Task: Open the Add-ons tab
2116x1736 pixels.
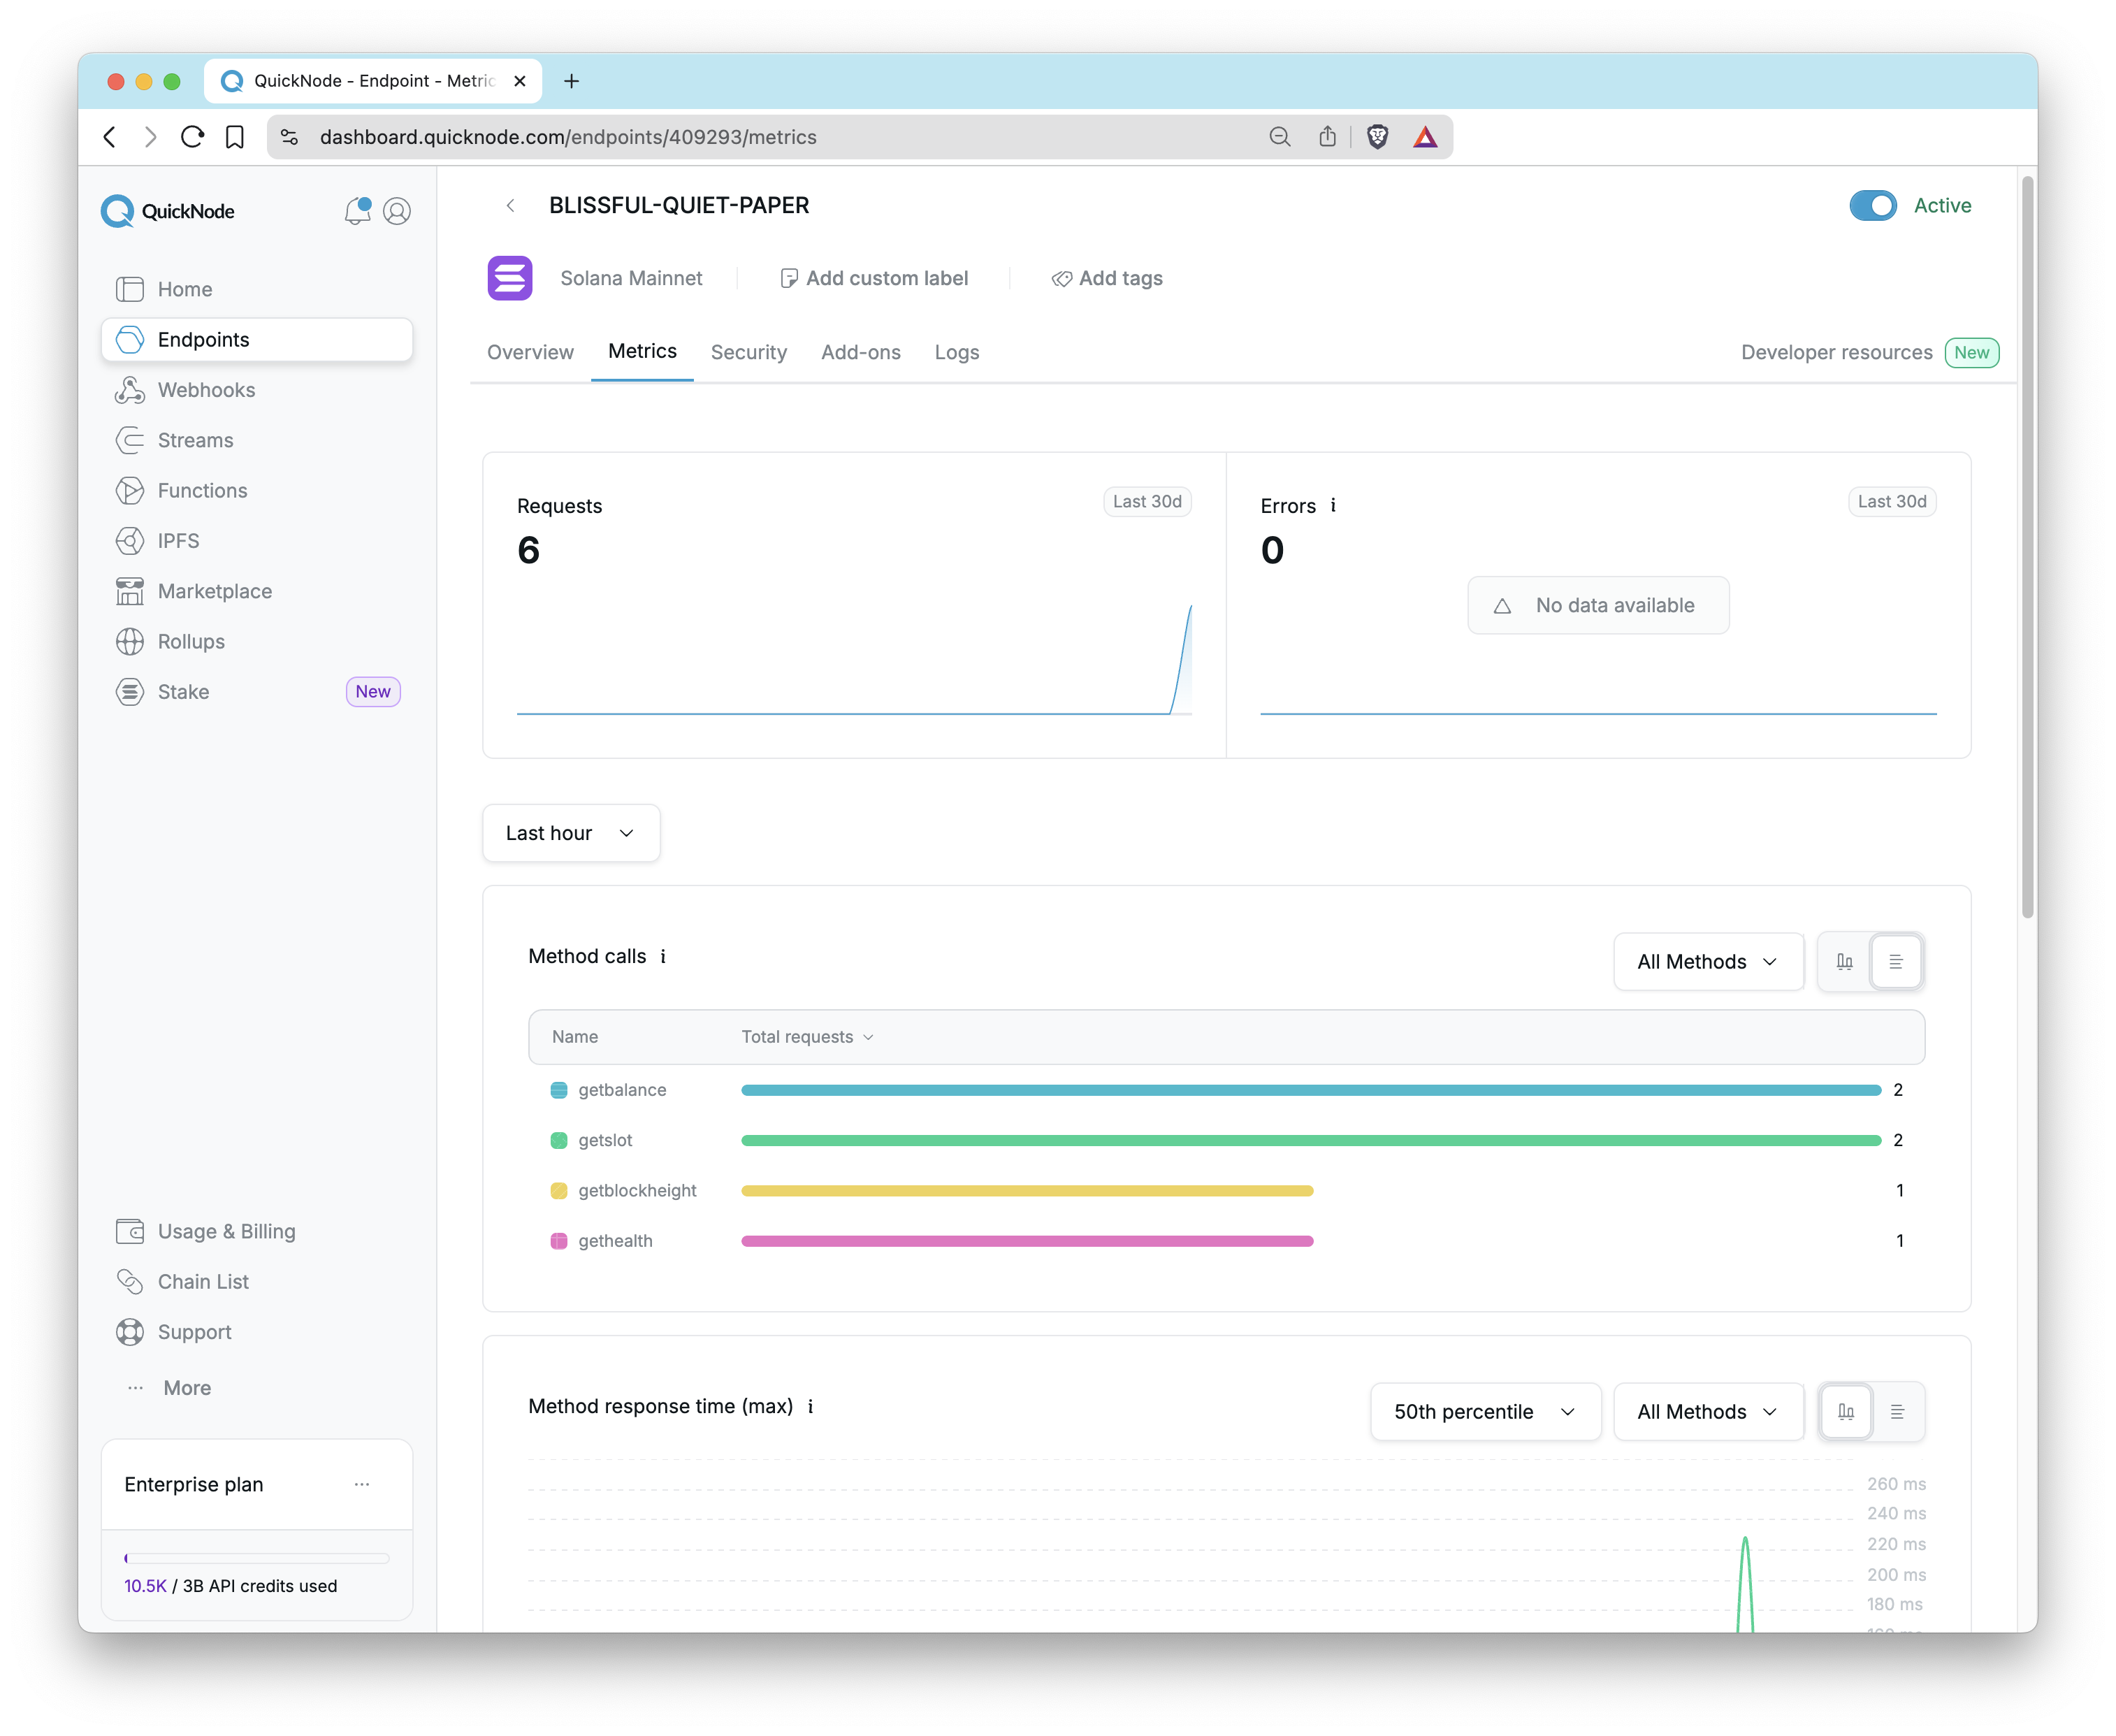Action: 861,352
